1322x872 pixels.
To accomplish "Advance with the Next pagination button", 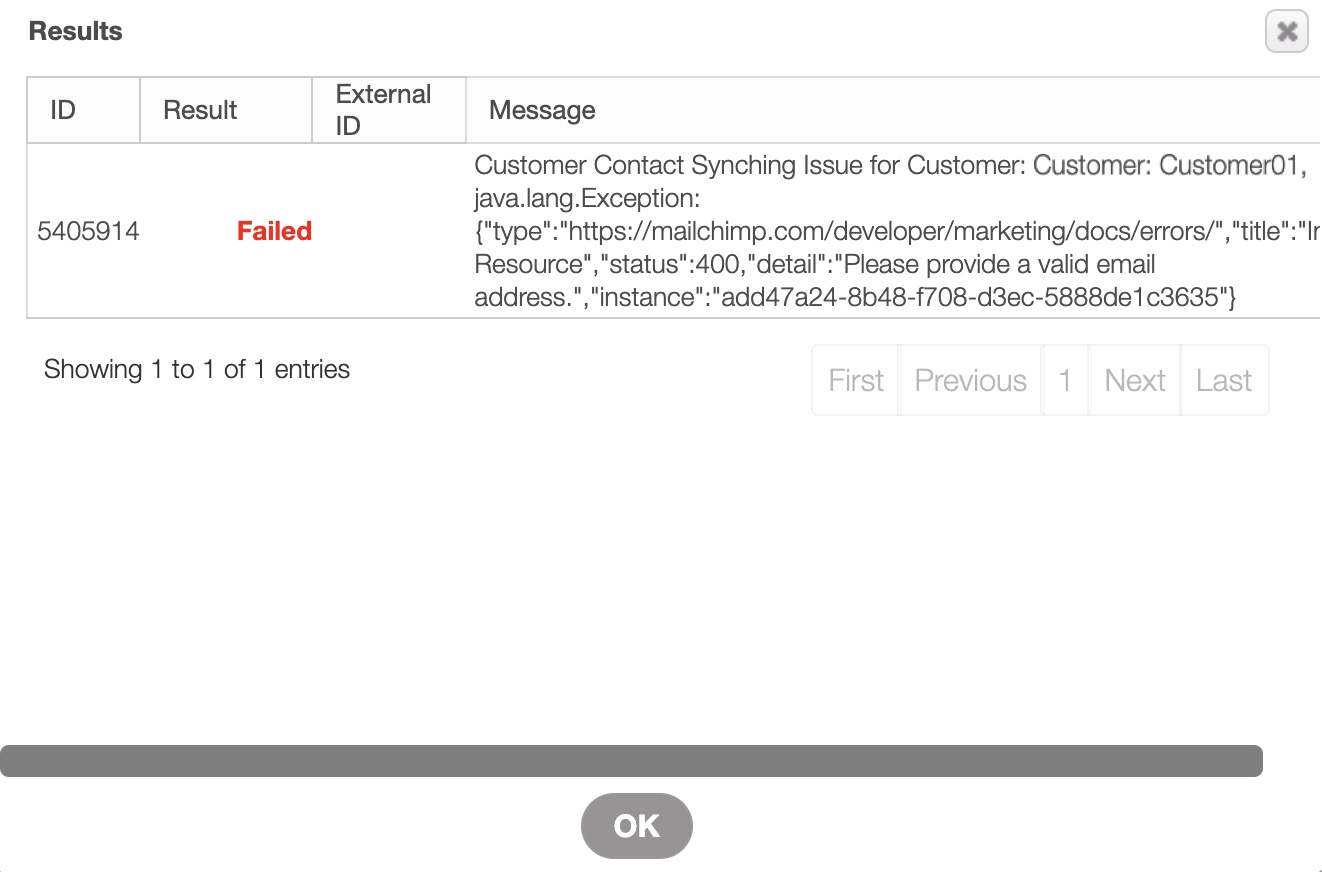I will pyautogui.click(x=1135, y=380).
